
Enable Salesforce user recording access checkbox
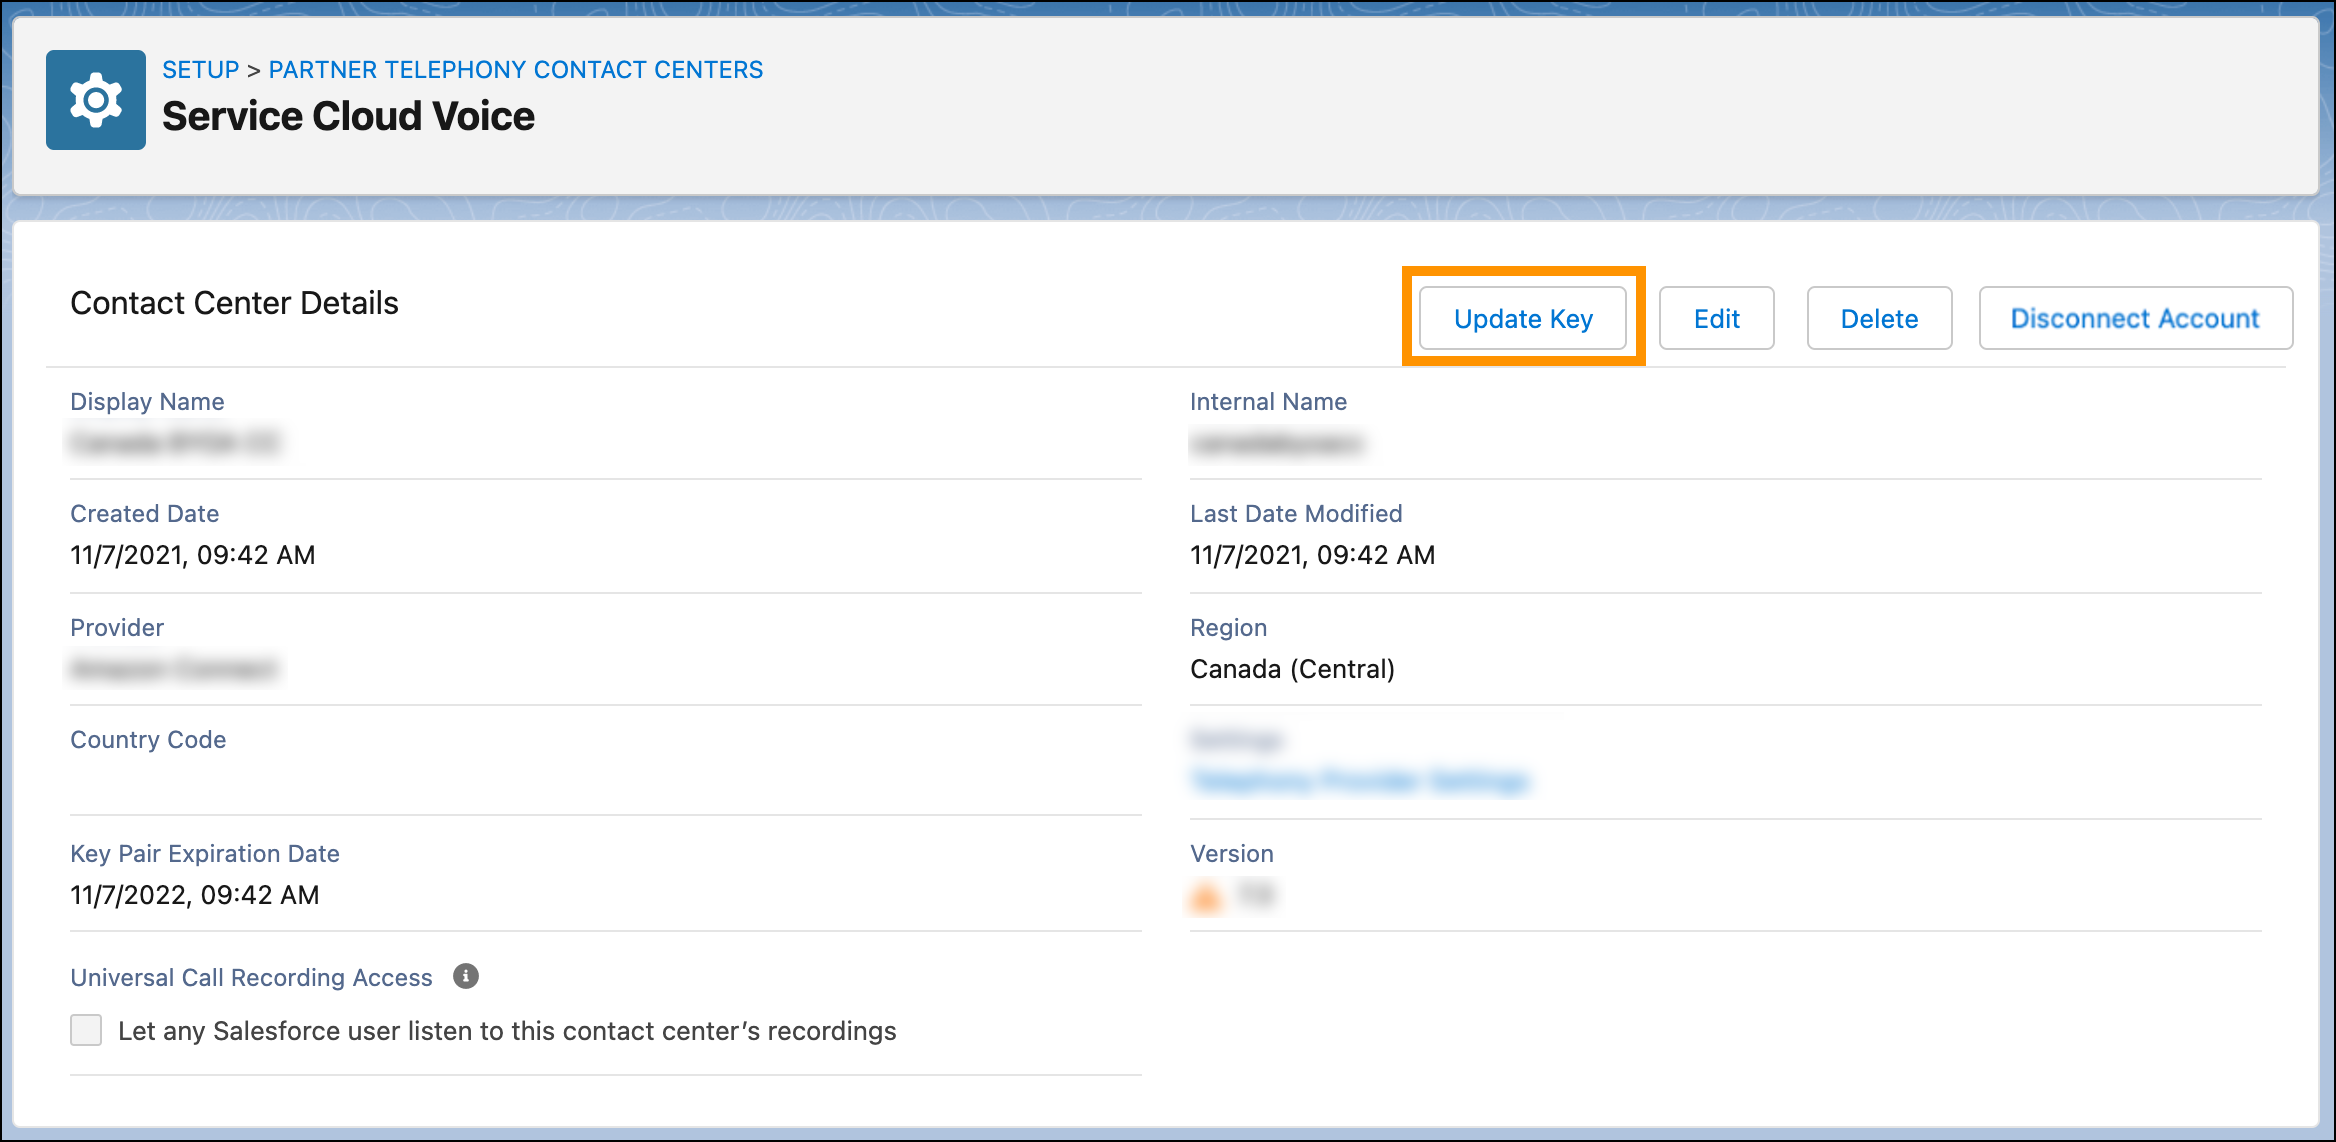pos(86,1030)
